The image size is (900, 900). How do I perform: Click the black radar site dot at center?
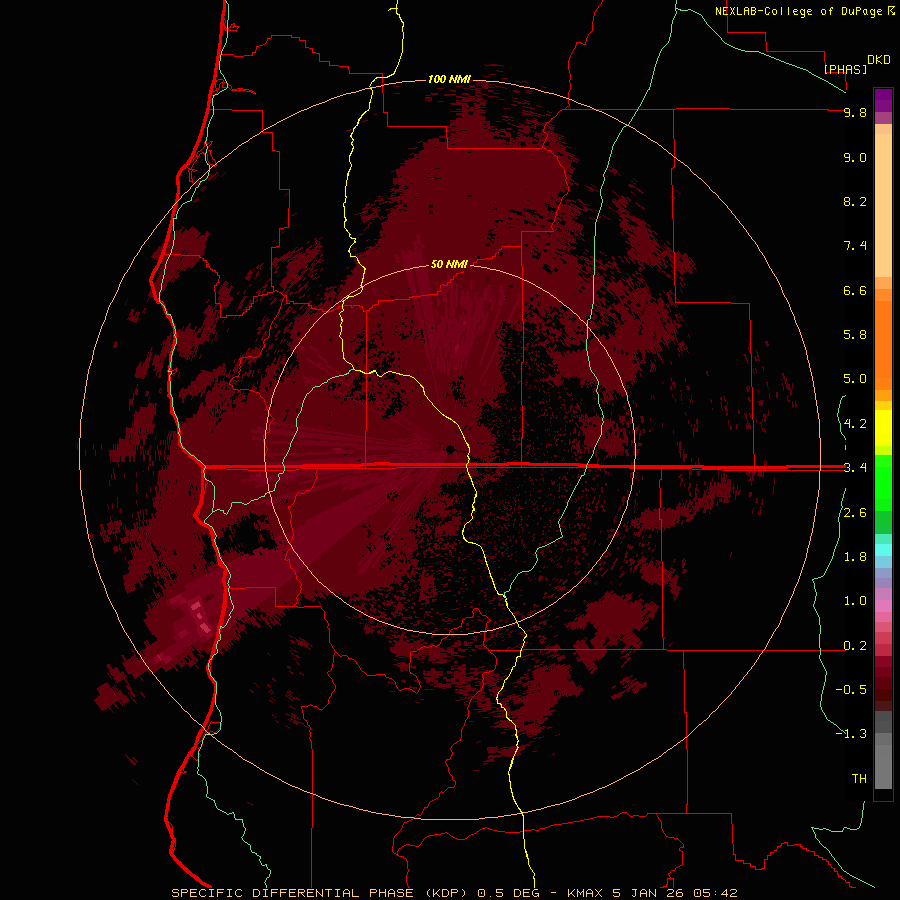point(450,449)
